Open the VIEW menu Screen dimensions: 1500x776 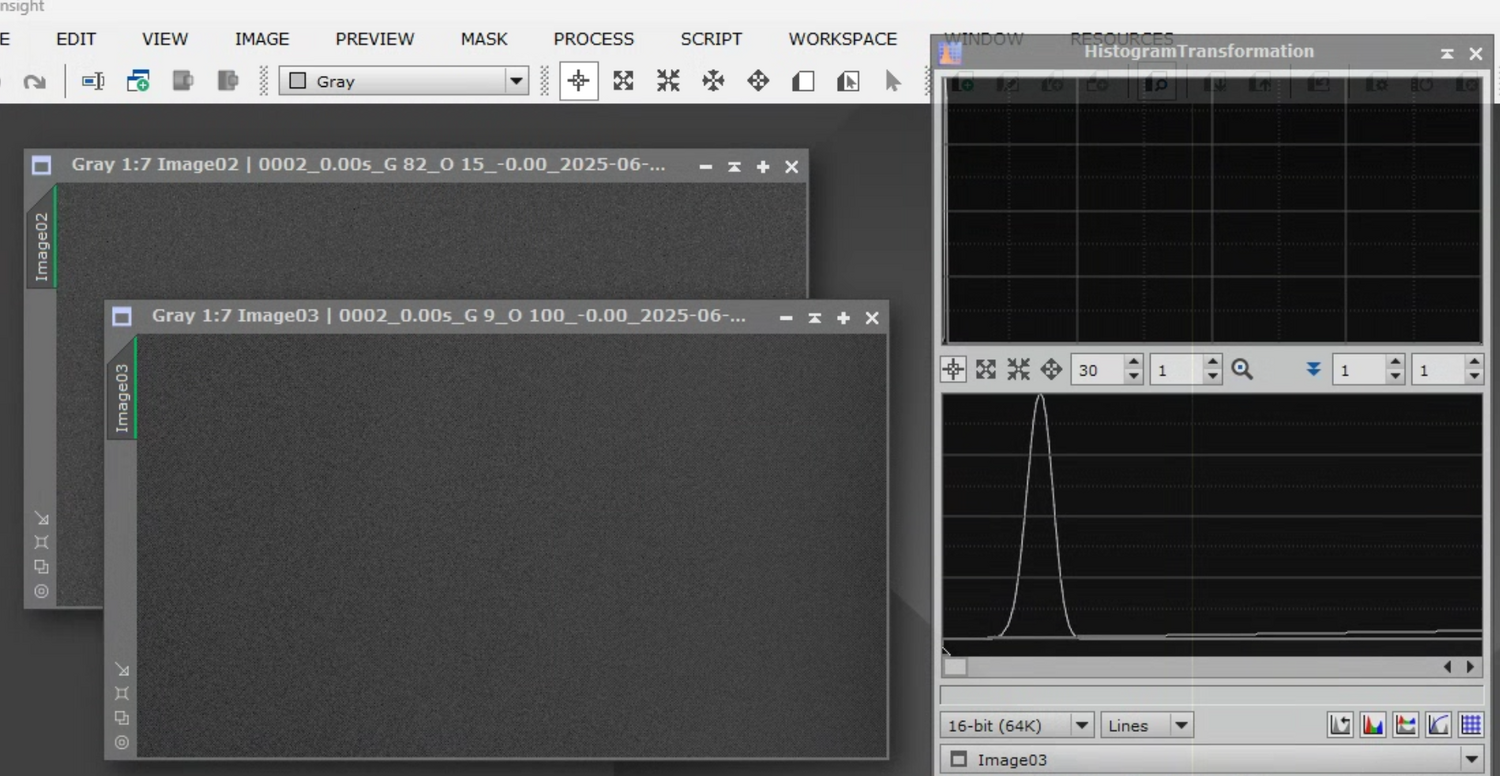(x=165, y=39)
